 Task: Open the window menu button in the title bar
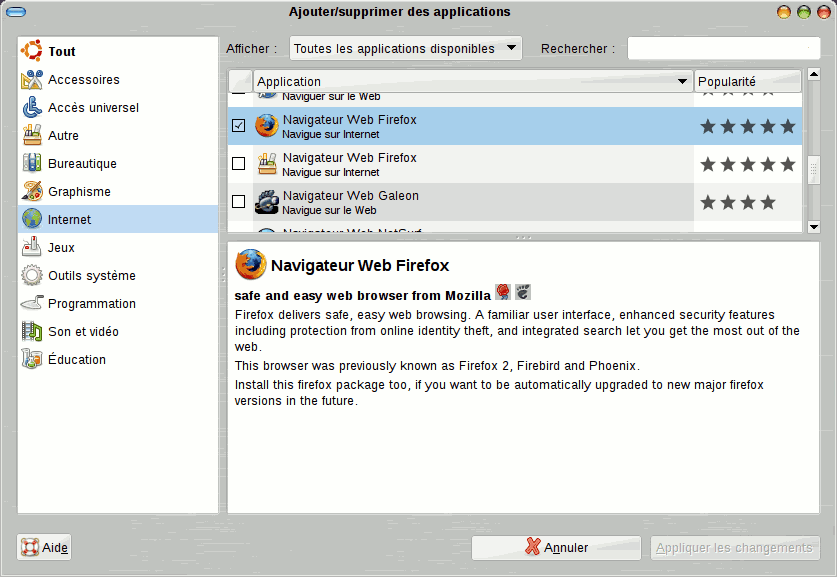tap(16, 11)
